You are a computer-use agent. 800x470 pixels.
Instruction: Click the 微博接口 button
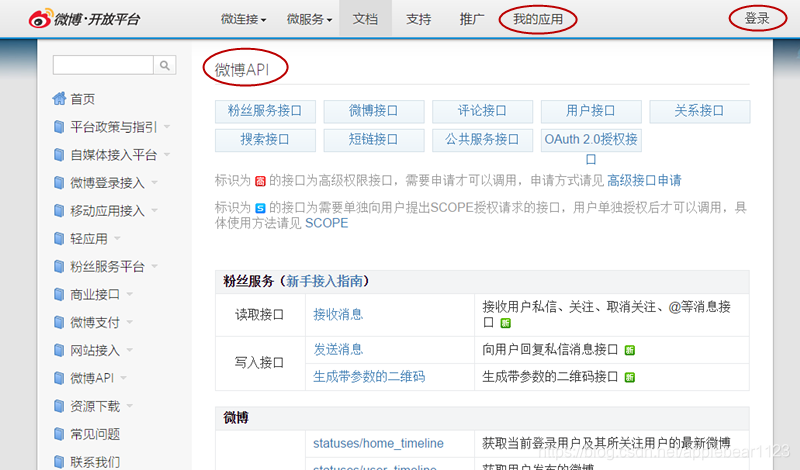373,111
